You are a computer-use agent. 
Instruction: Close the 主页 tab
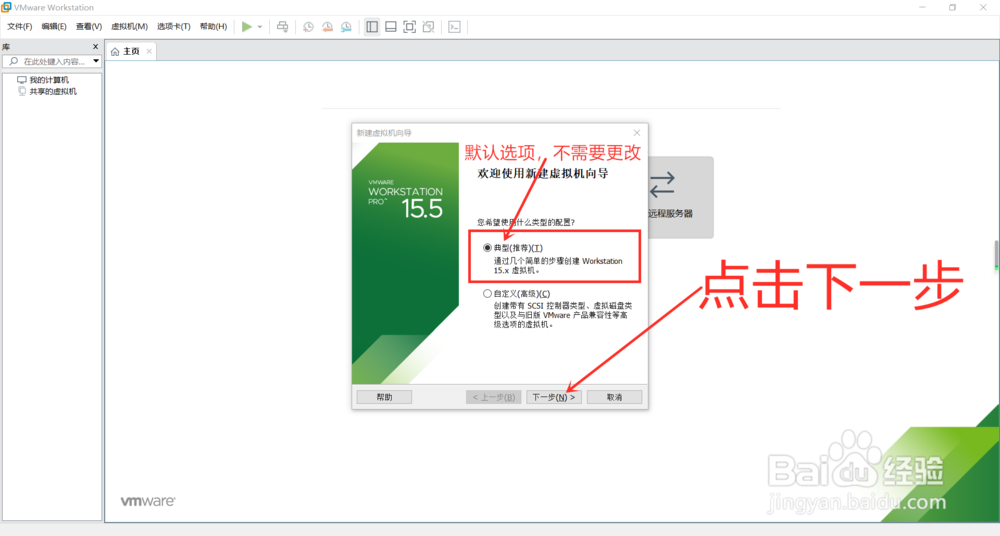(x=149, y=52)
